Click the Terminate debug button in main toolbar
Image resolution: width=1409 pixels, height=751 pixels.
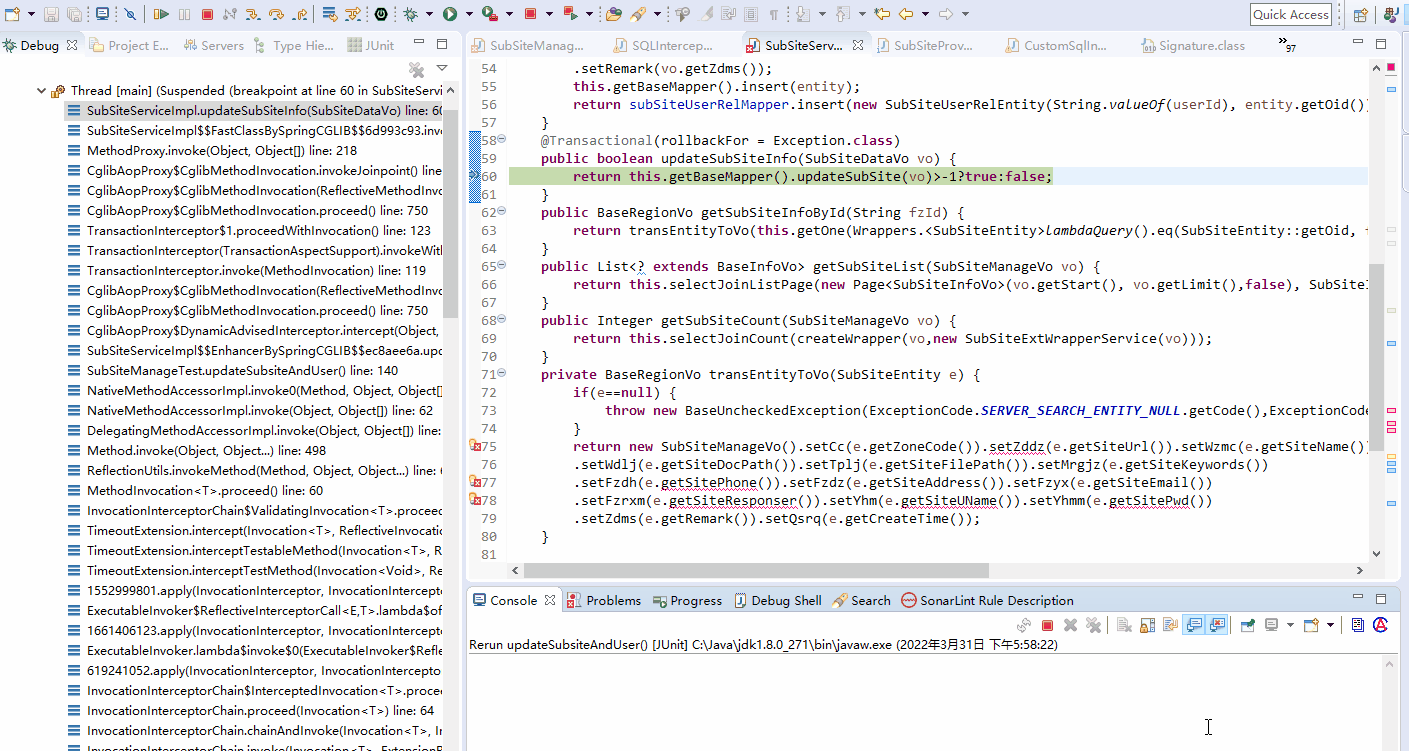[x=207, y=14]
